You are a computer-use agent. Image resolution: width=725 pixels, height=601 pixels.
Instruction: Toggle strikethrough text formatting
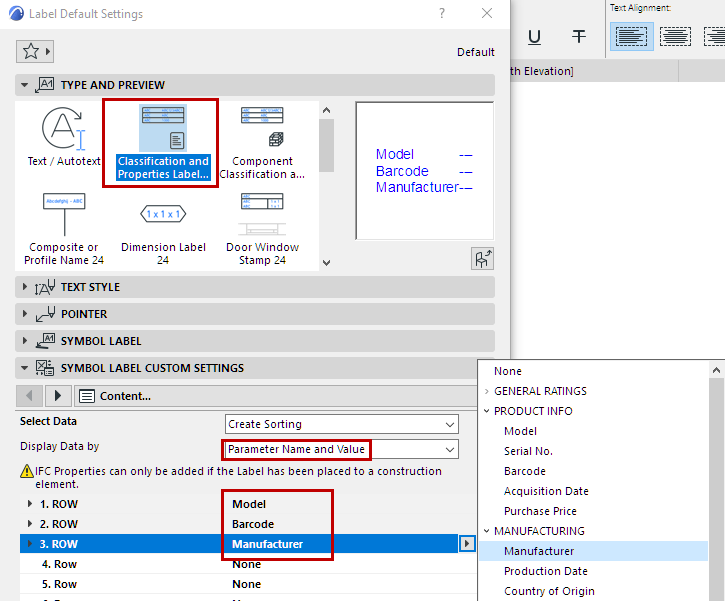pyautogui.click(x=578, y=37)
